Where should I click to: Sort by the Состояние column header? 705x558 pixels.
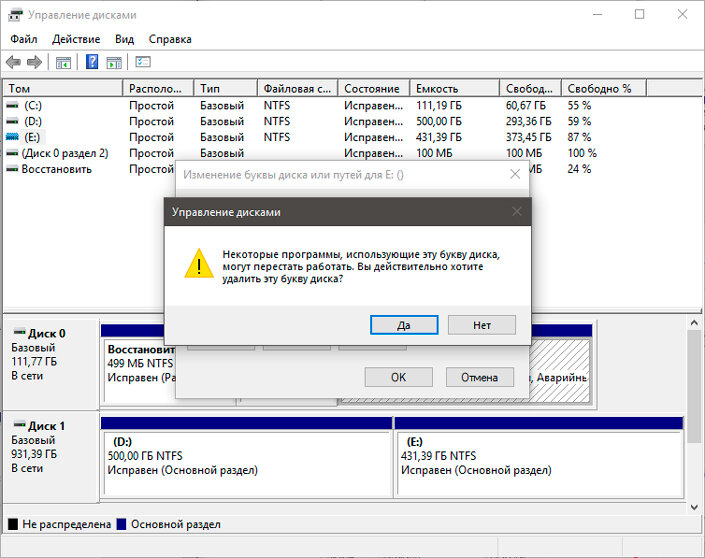[374, 89]
